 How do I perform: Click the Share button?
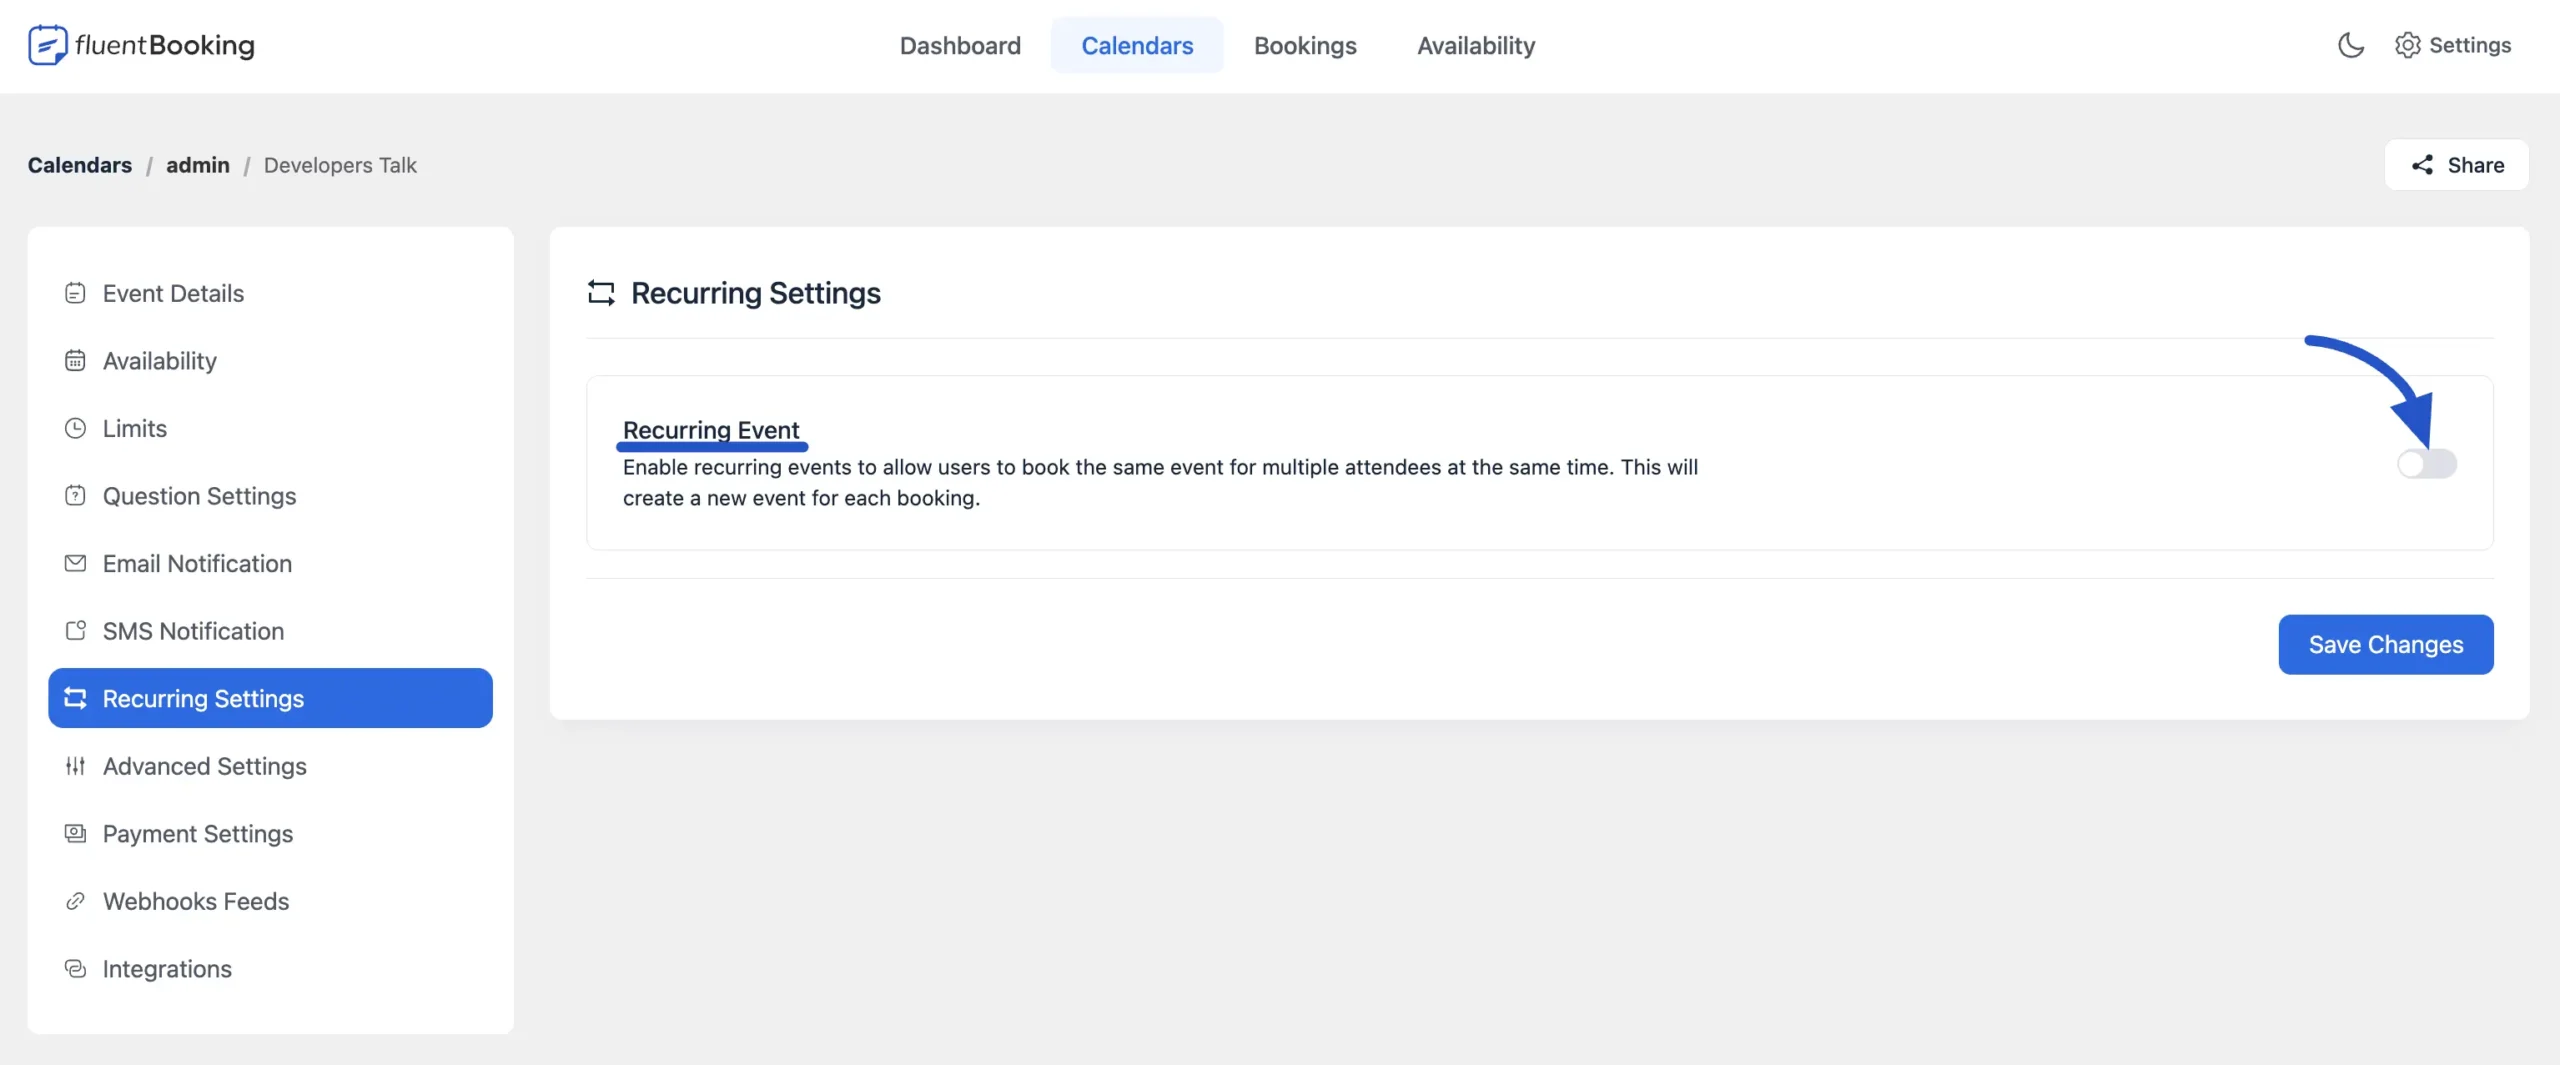click(2456, 165)
